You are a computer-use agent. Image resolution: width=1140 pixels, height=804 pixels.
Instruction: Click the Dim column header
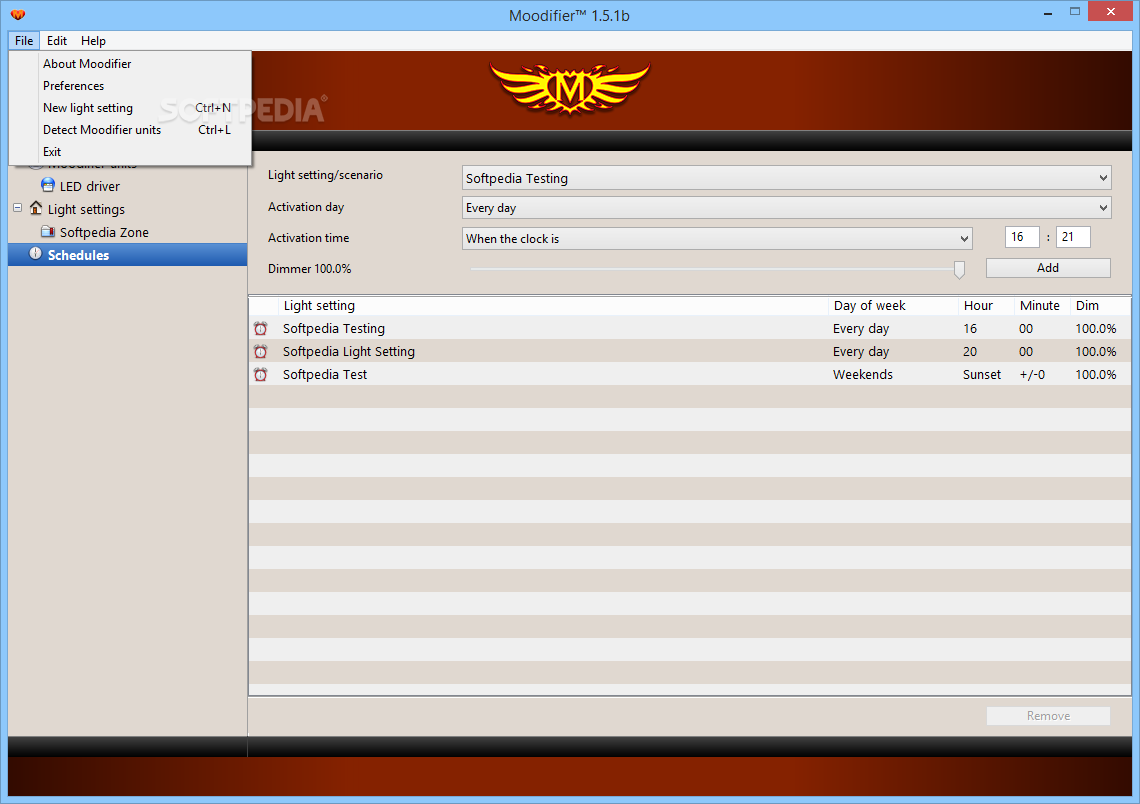click(1100, 306)
